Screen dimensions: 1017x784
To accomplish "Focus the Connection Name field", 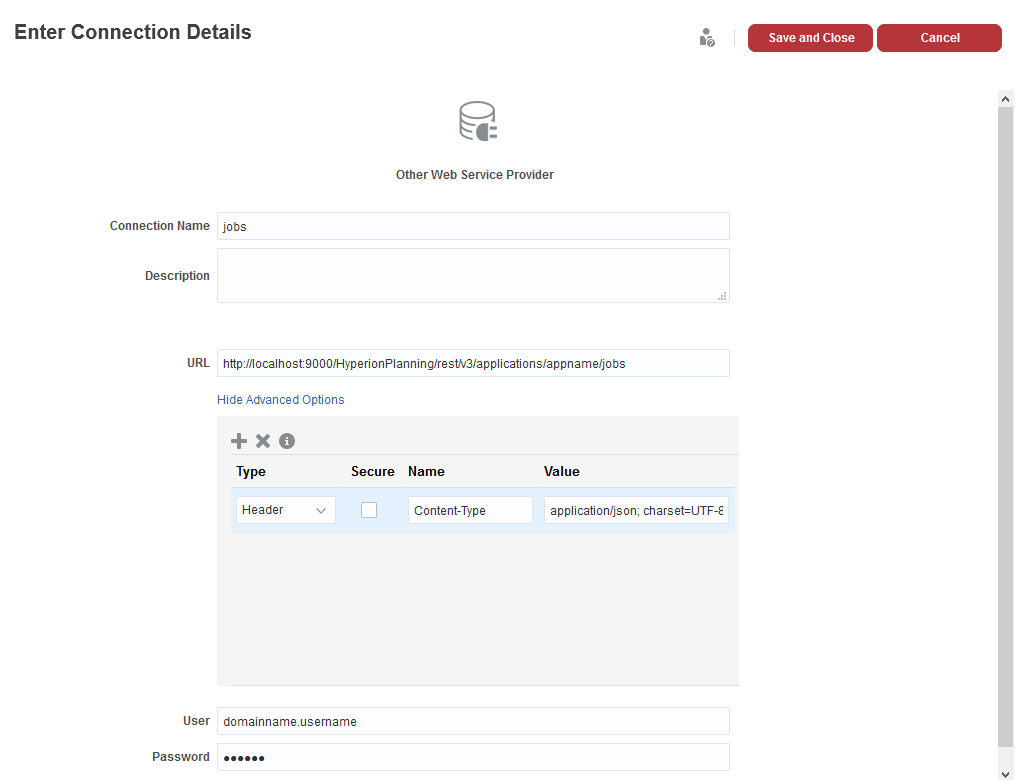I will (473, 226).
